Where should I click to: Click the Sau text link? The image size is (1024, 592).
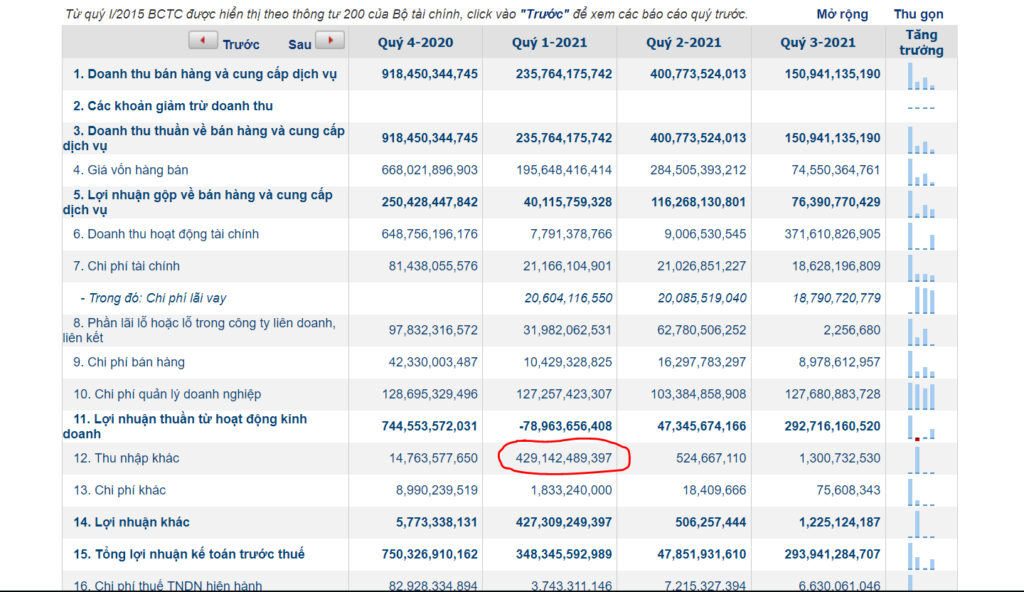[300, 44]
